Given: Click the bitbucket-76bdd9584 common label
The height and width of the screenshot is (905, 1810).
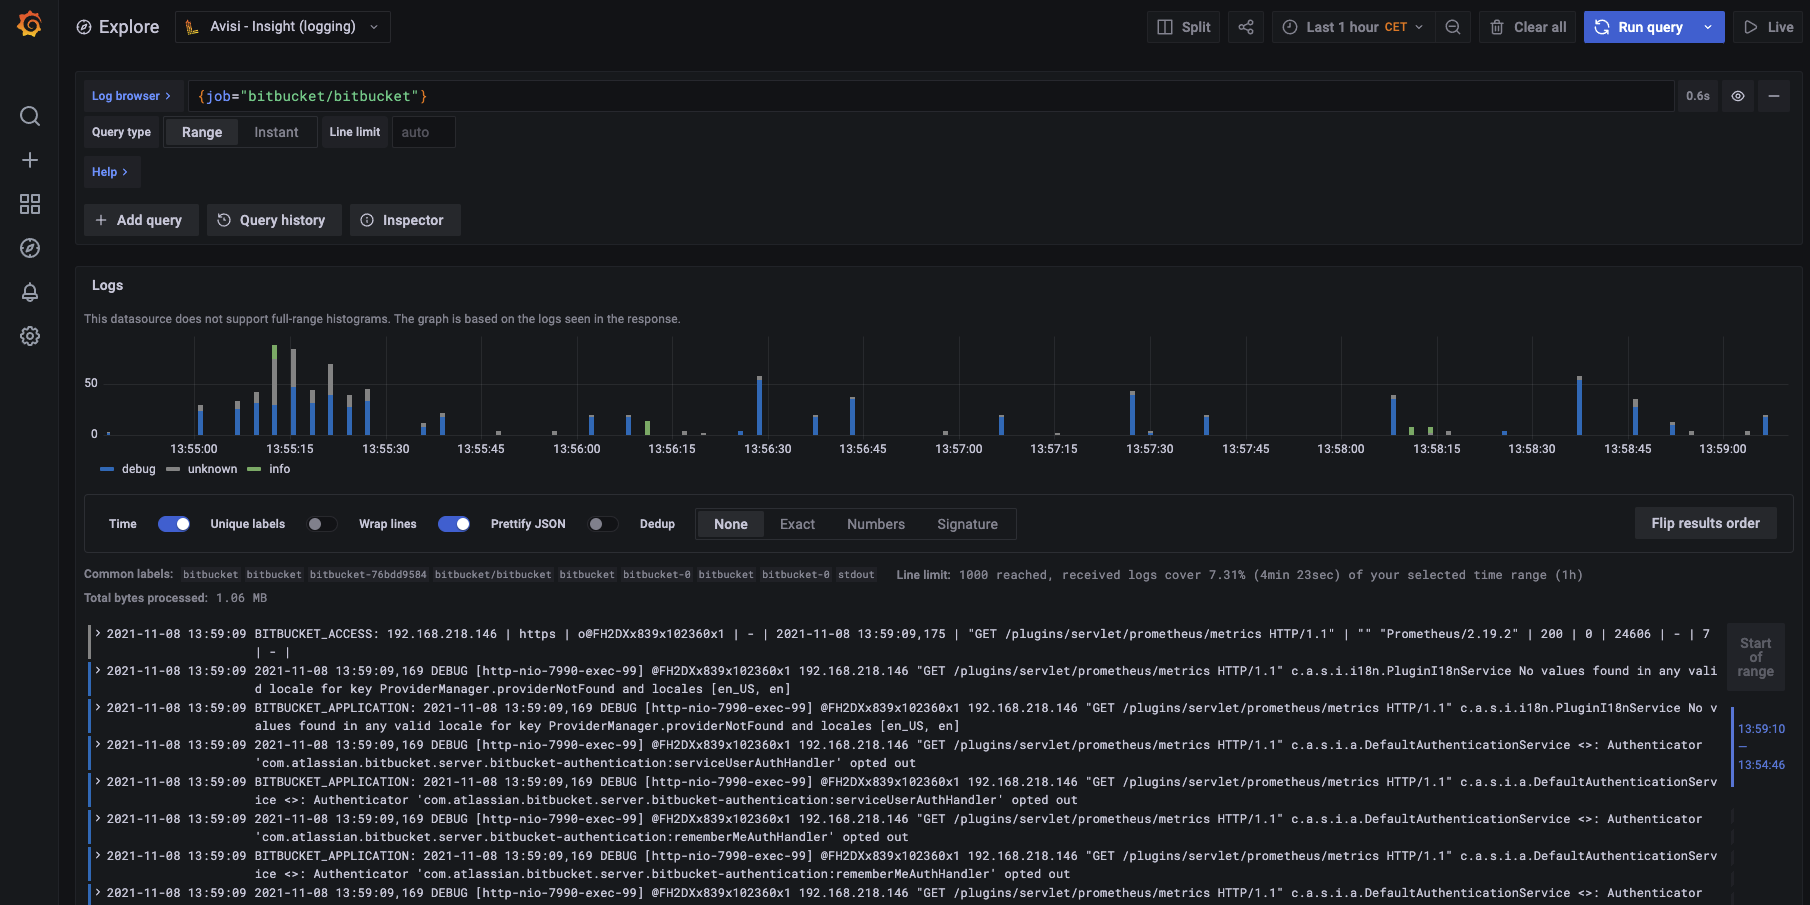Looking at the screenshot, I should click(x=368, y=575).
